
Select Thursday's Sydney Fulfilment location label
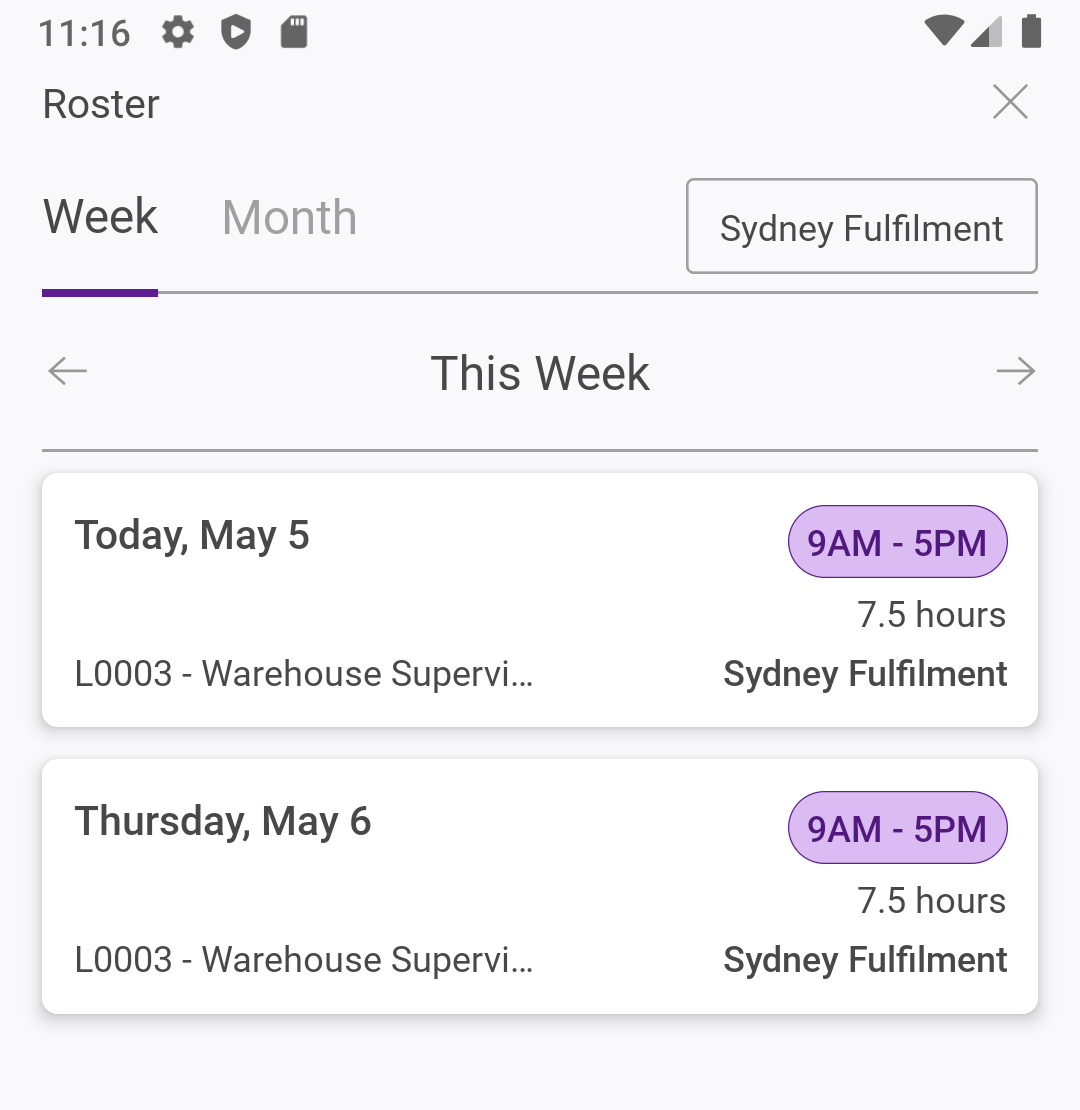[865, 960]
